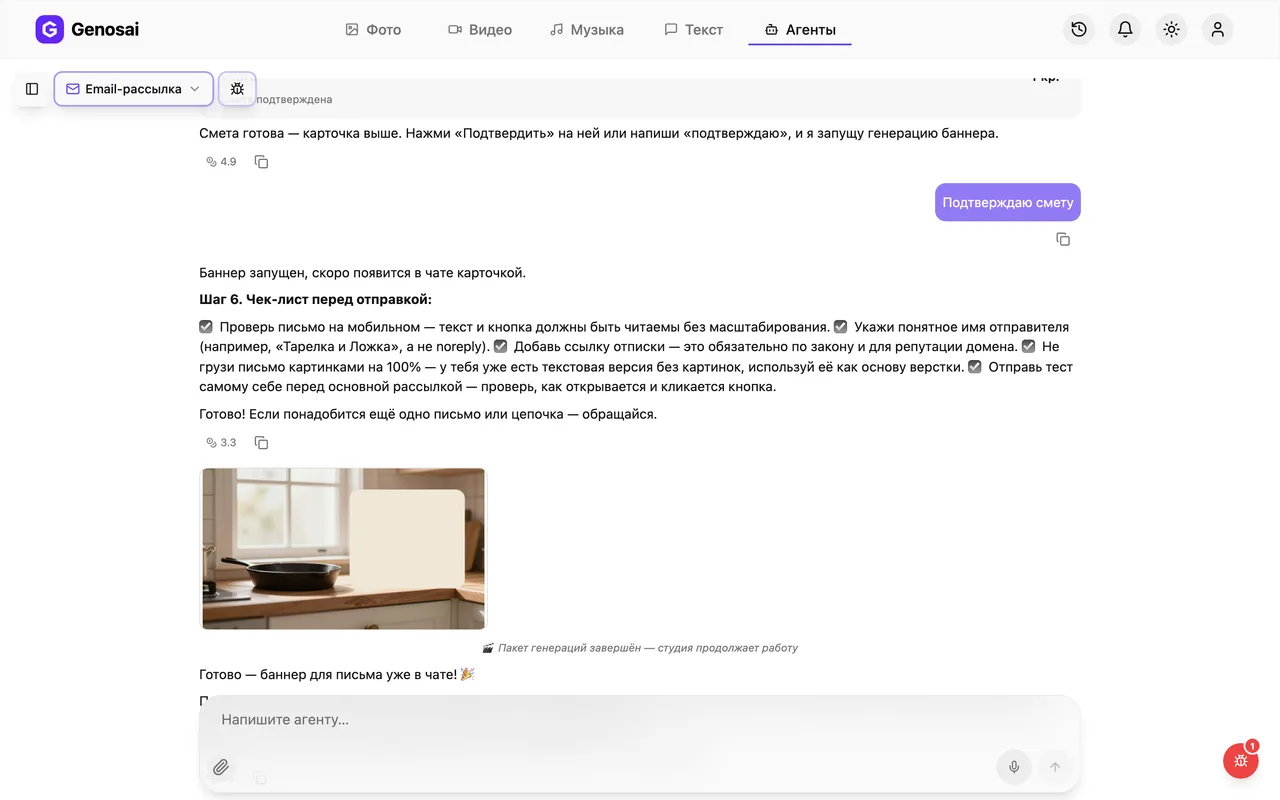This screenshot has width=1280, height=800.
Task: Focus the «Напишите агенту...» input field
Action: coord(640,720)
